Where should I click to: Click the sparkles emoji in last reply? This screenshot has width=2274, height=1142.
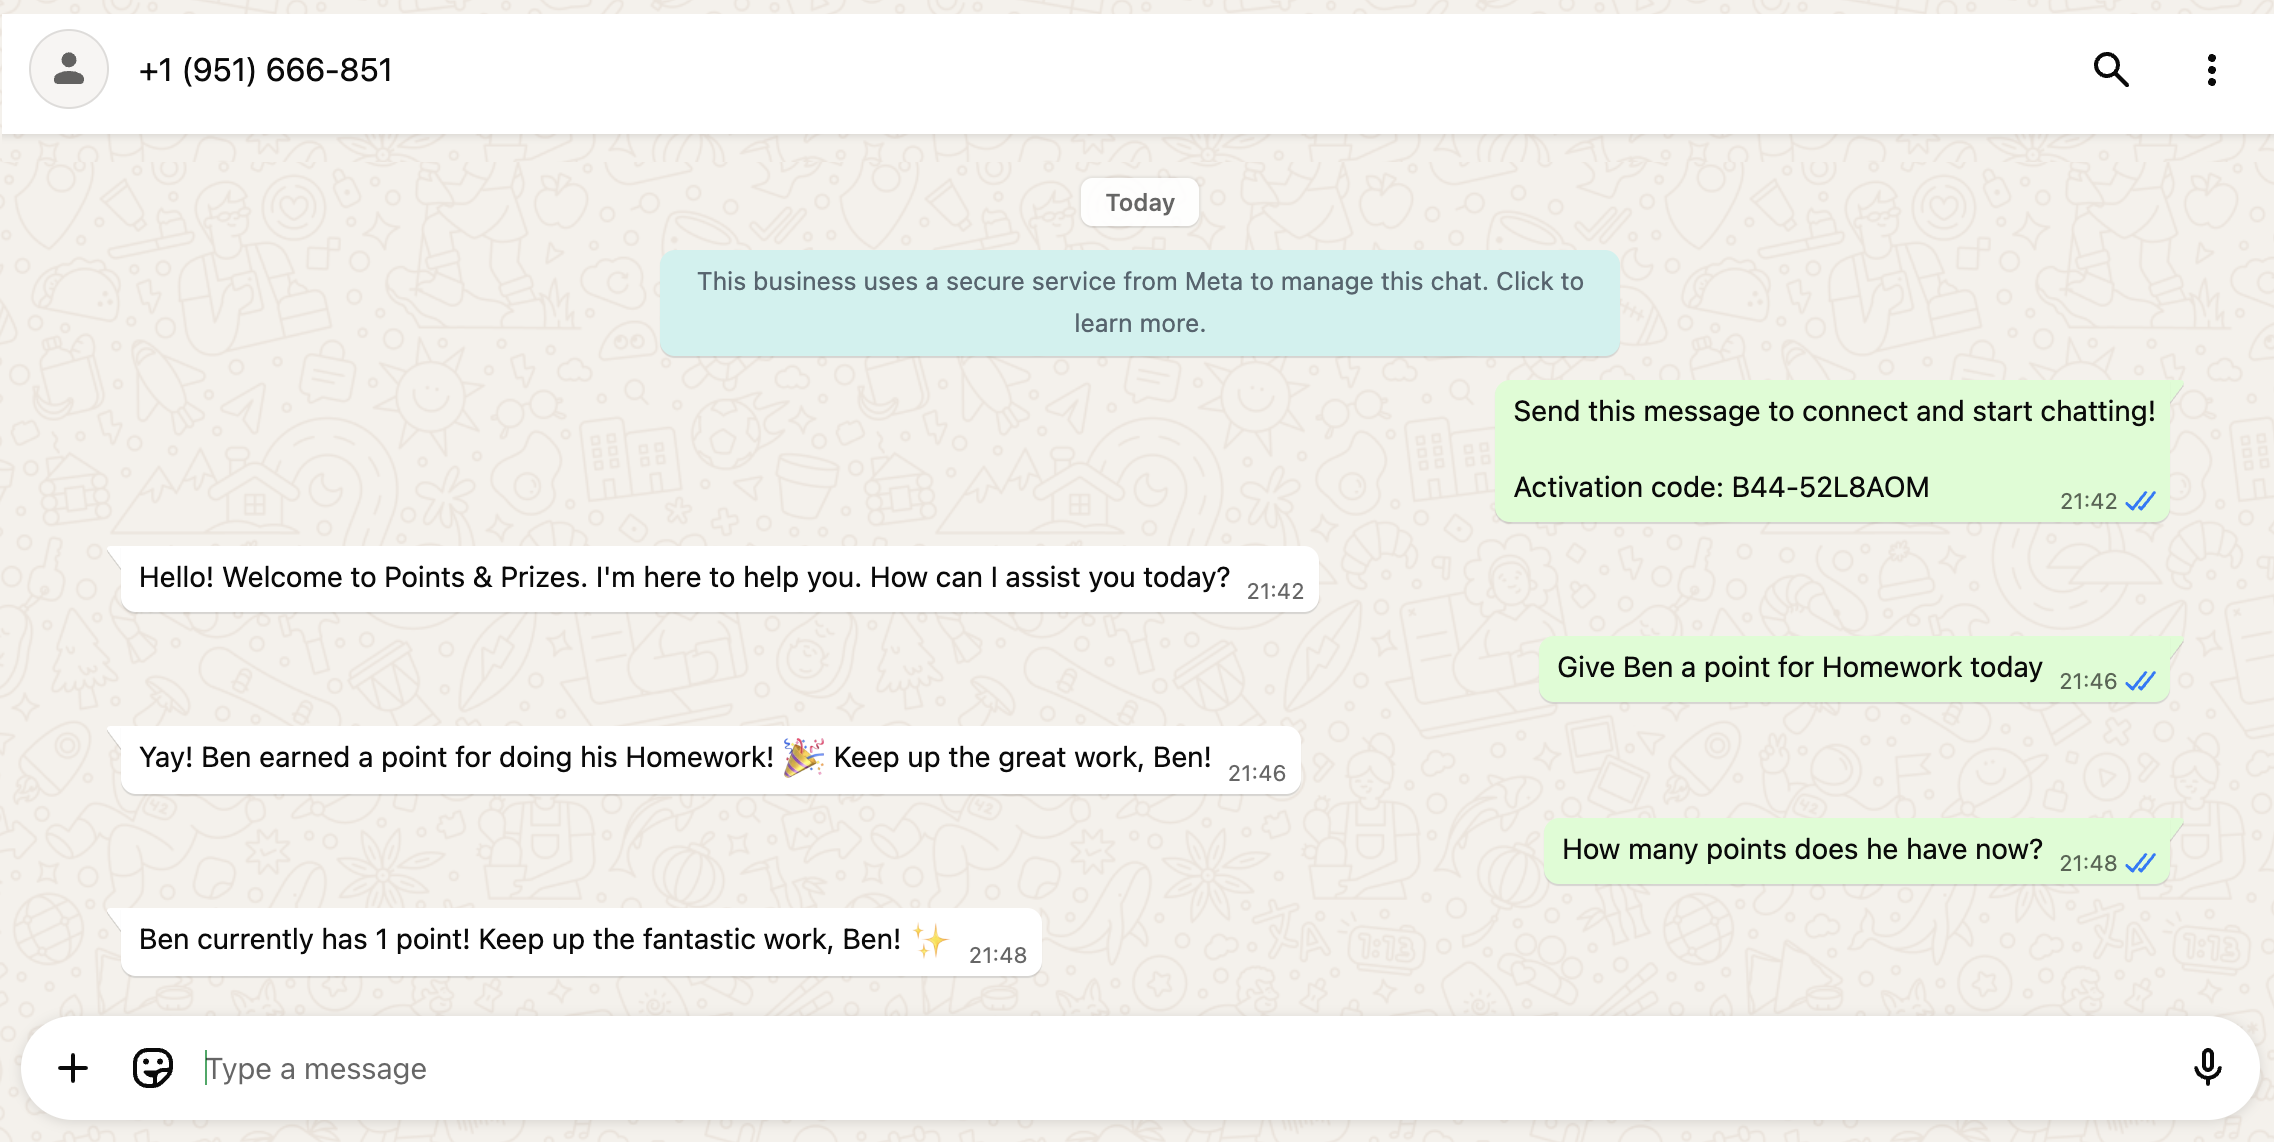[930, 940]
